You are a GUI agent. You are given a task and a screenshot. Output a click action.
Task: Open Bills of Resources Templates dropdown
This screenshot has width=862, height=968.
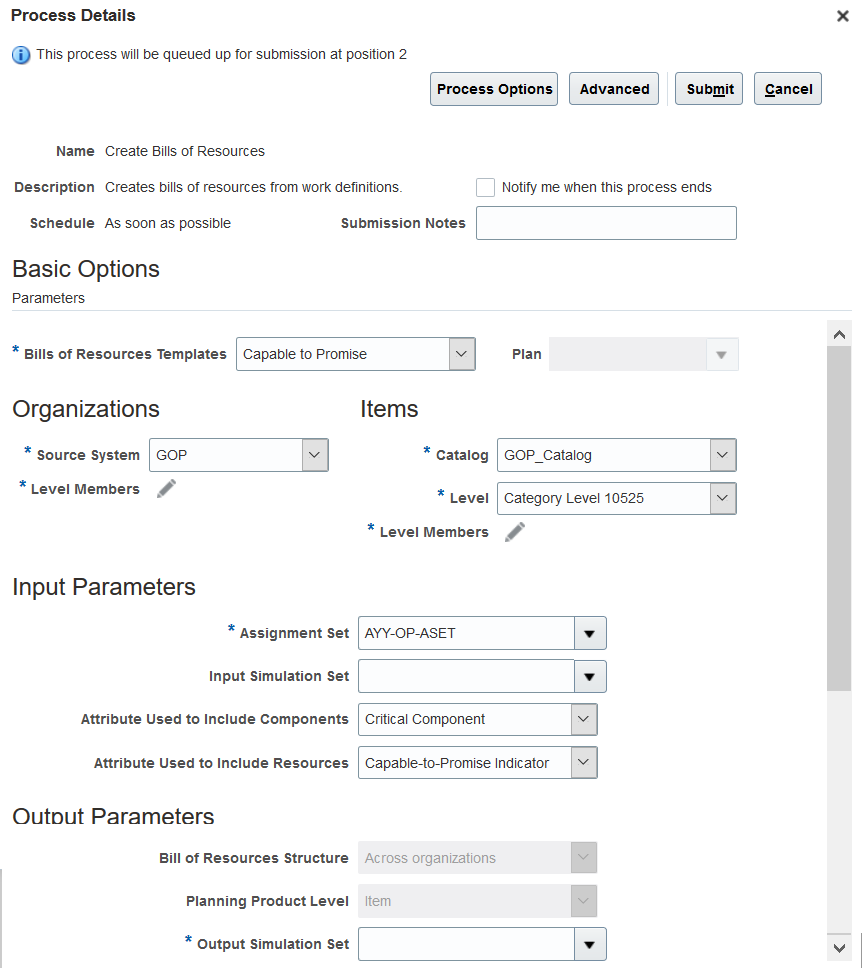[461, 354]
